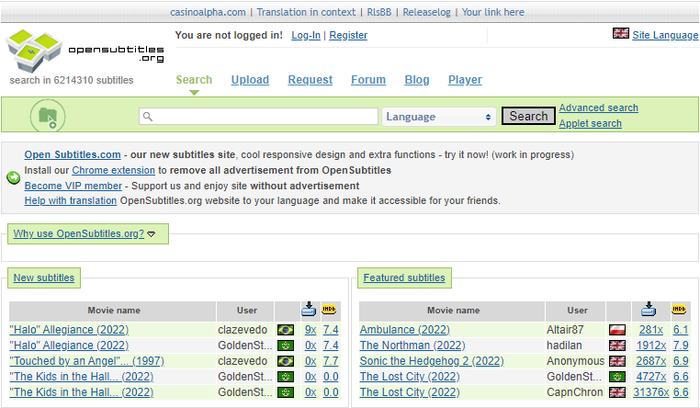Screen dimensions: 700x408
Task: Click IMDb column icon in Featured subtitles table
Action: click(x=679, y=309)
